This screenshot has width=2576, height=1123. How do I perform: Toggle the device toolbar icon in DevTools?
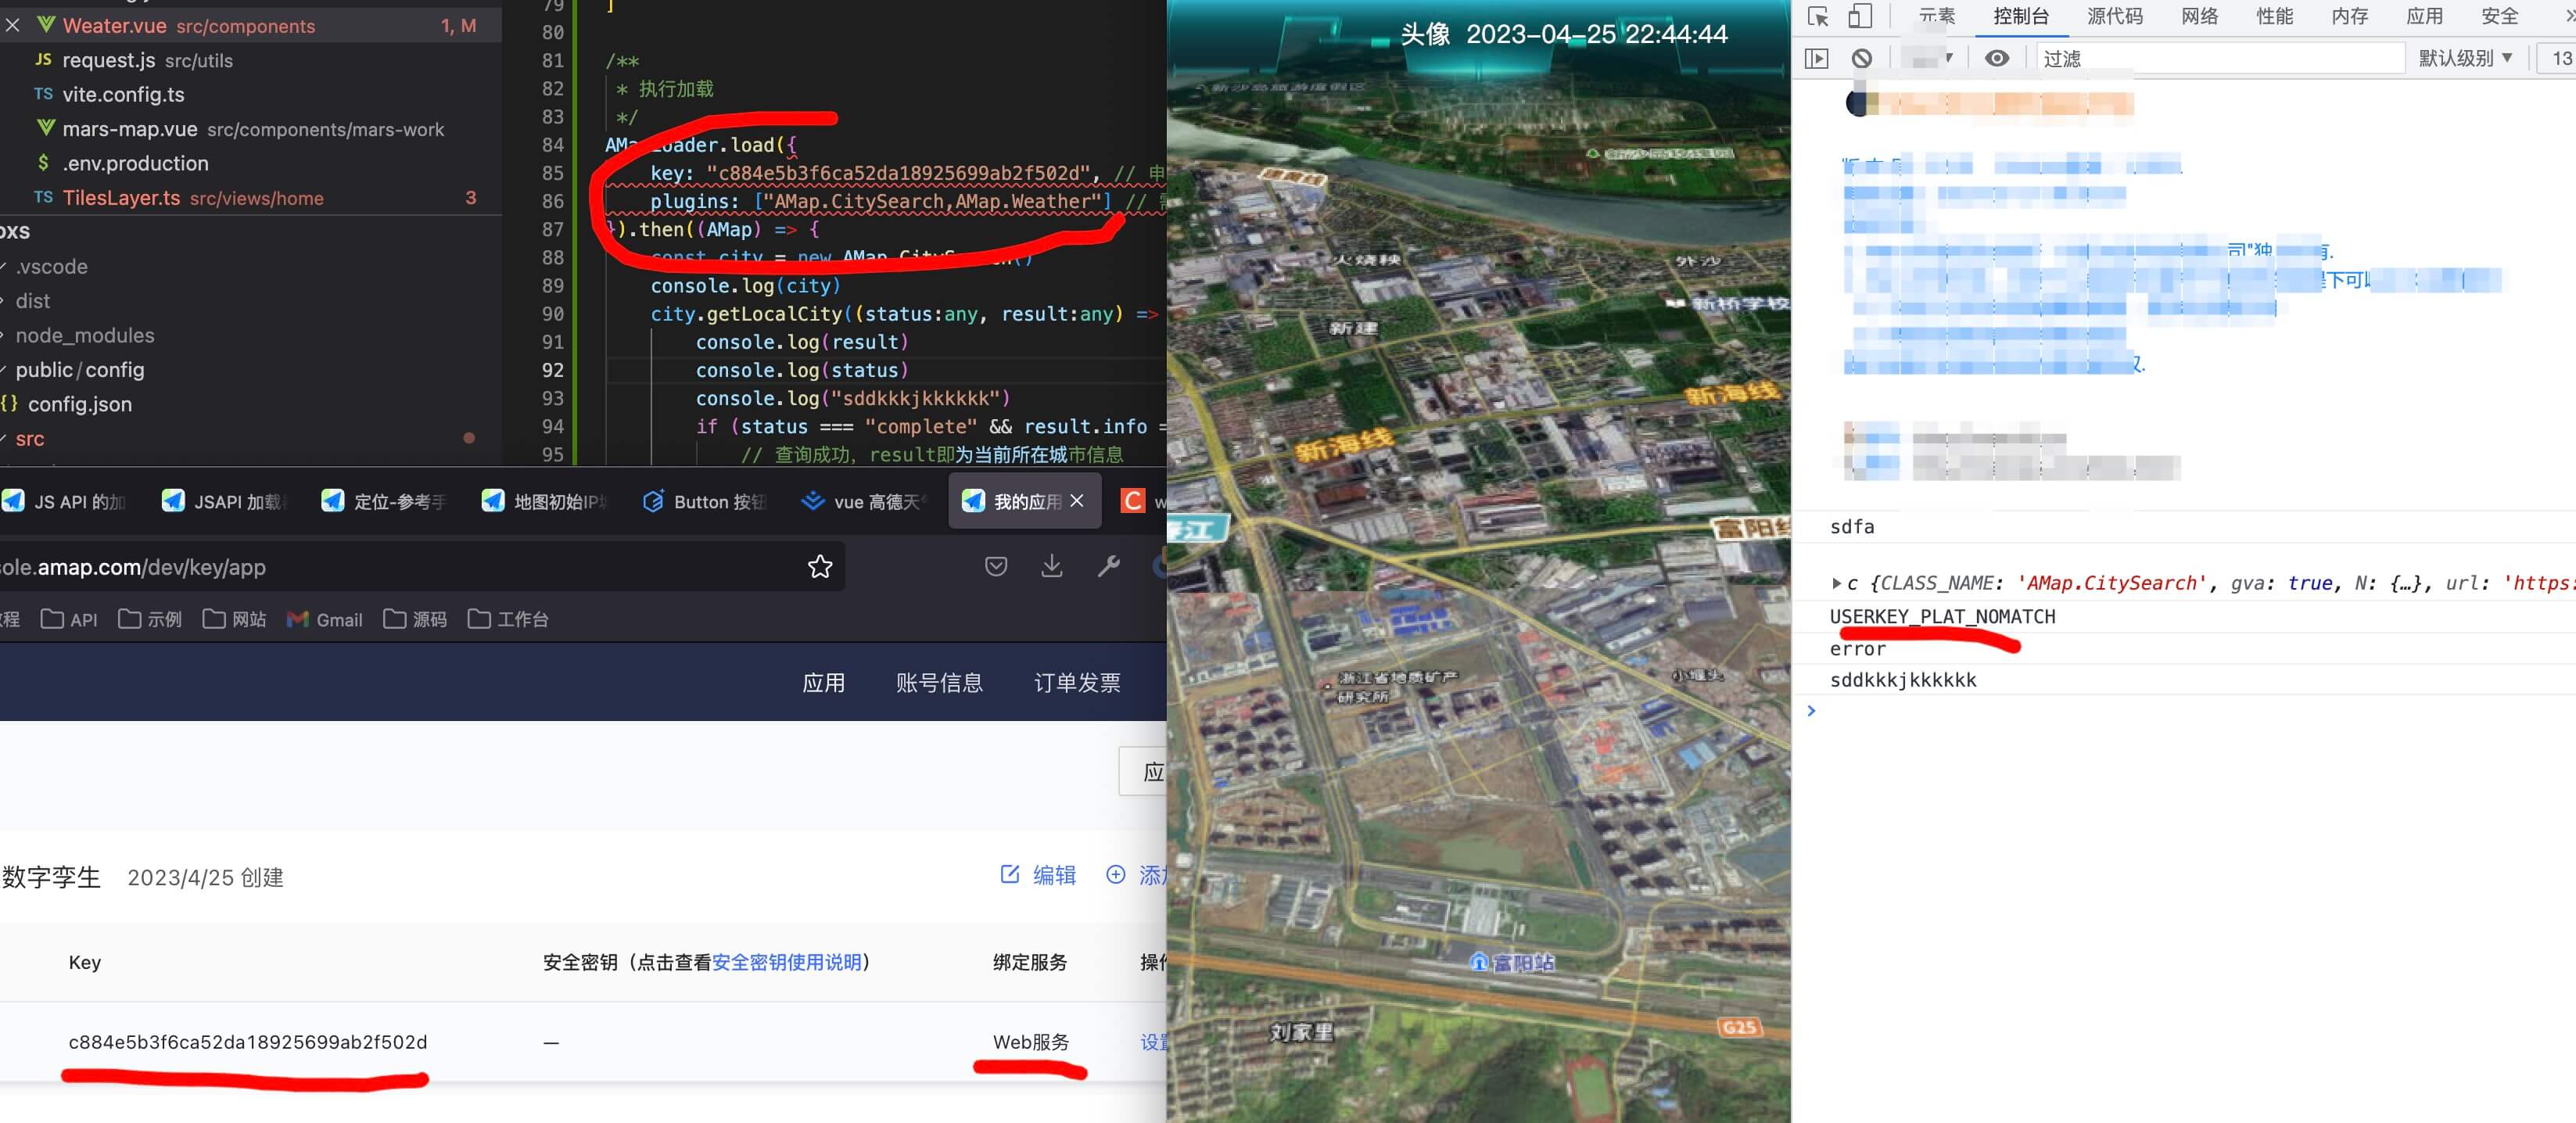point(1859,17)
